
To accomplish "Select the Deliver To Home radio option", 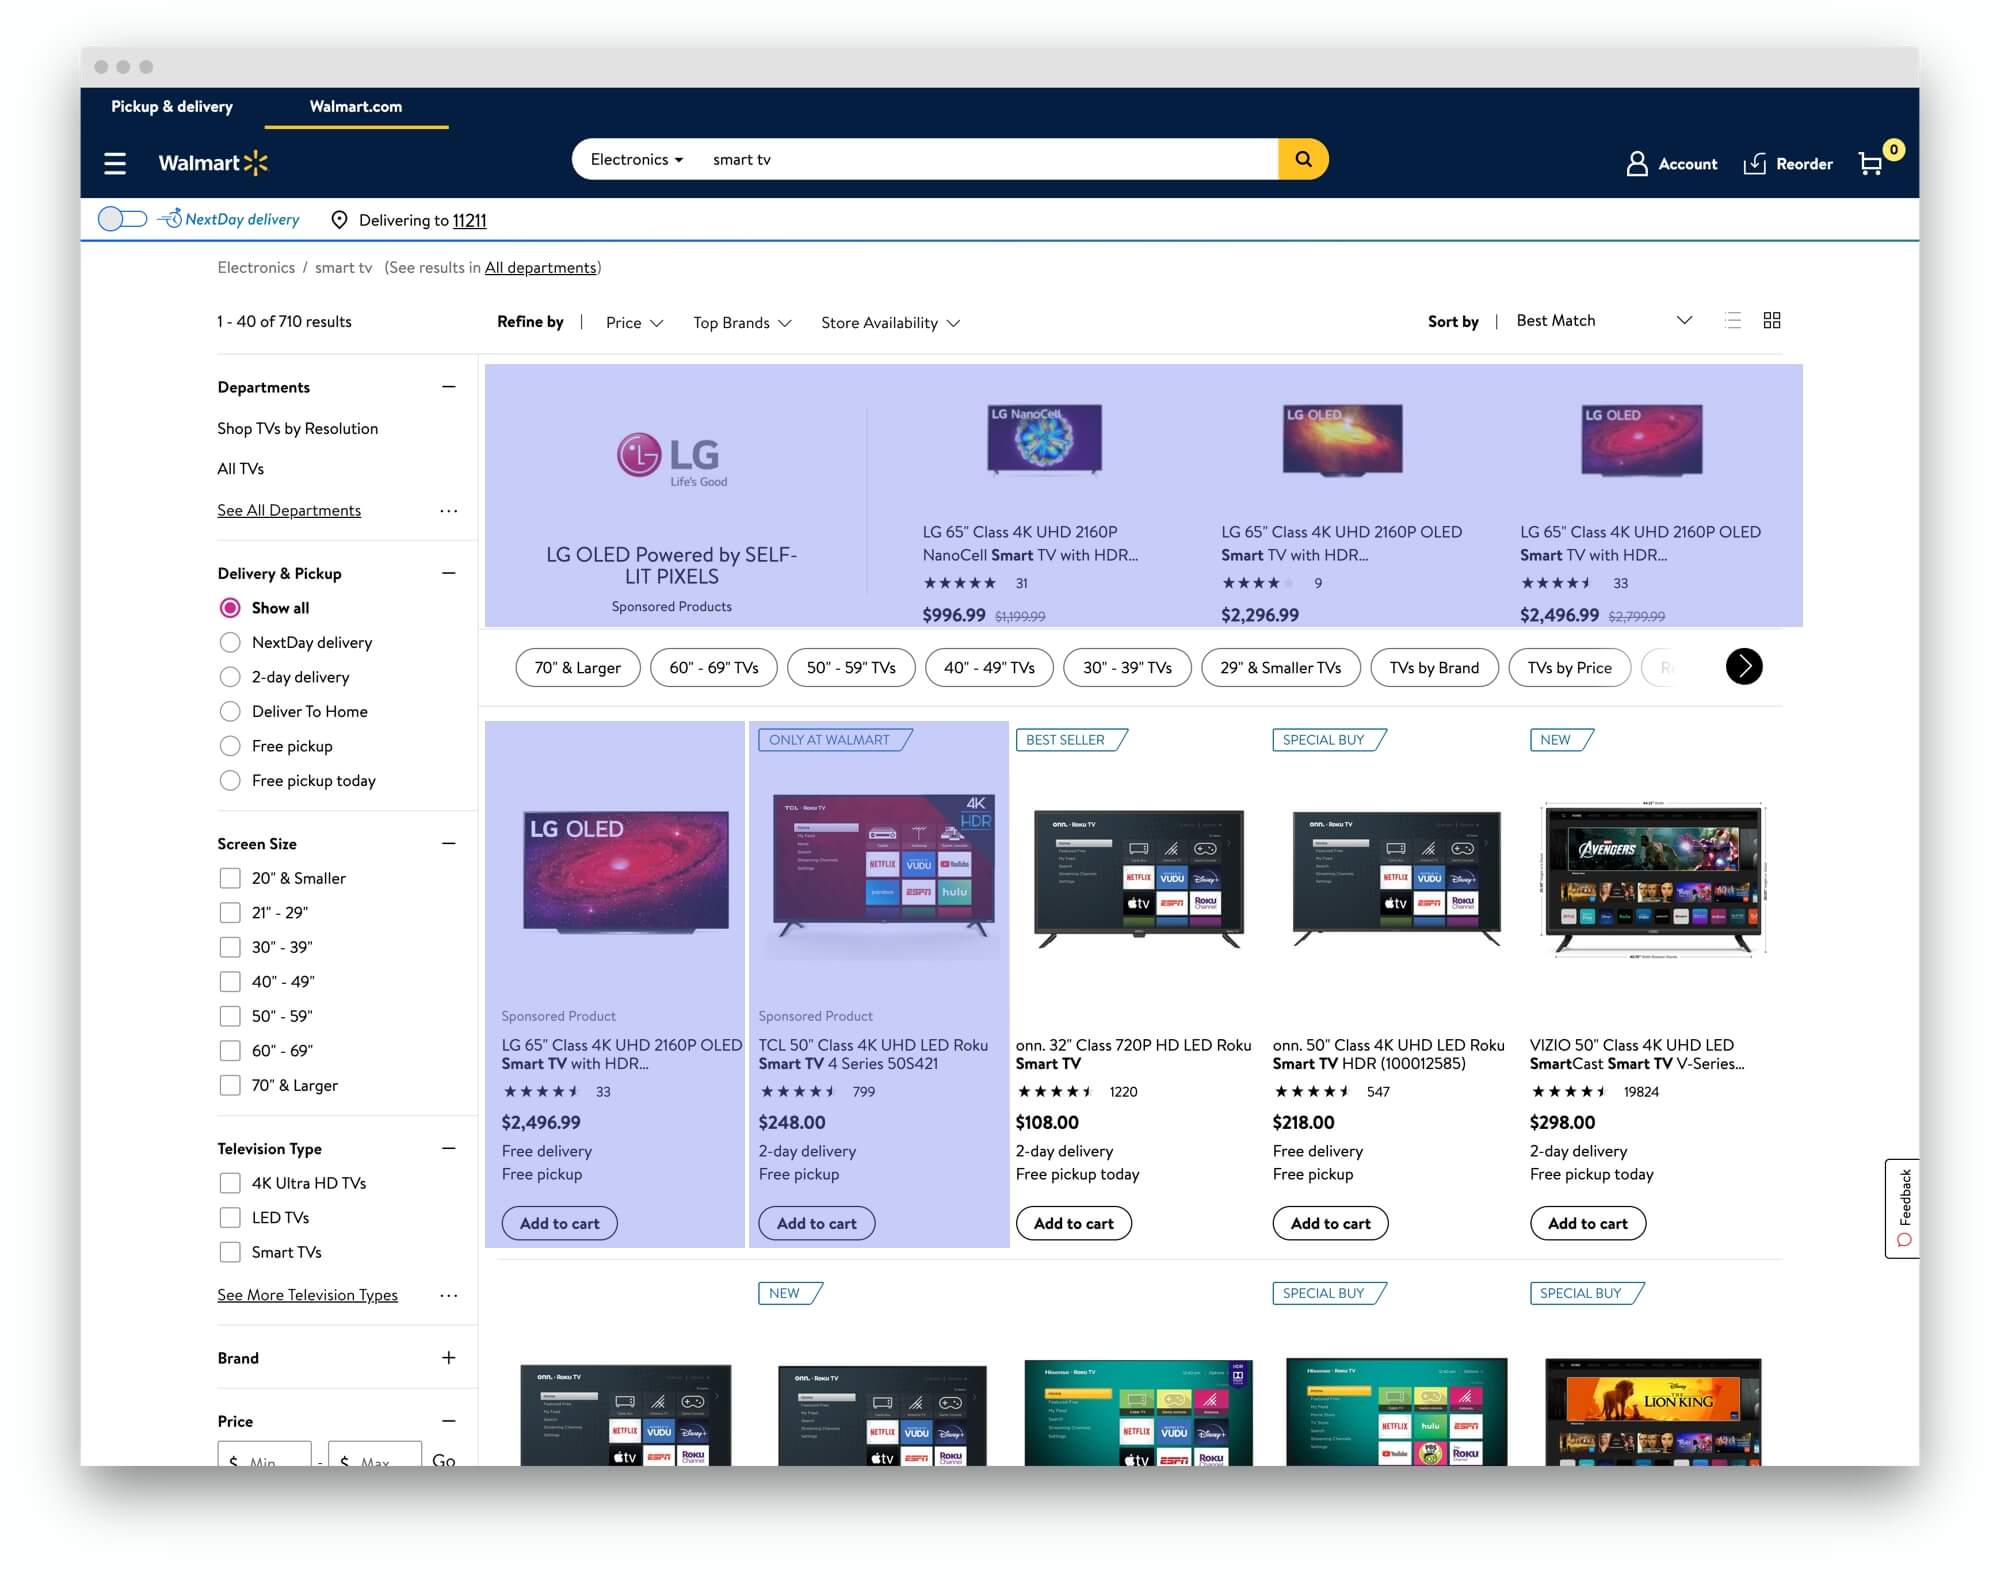I will (230, 711).
